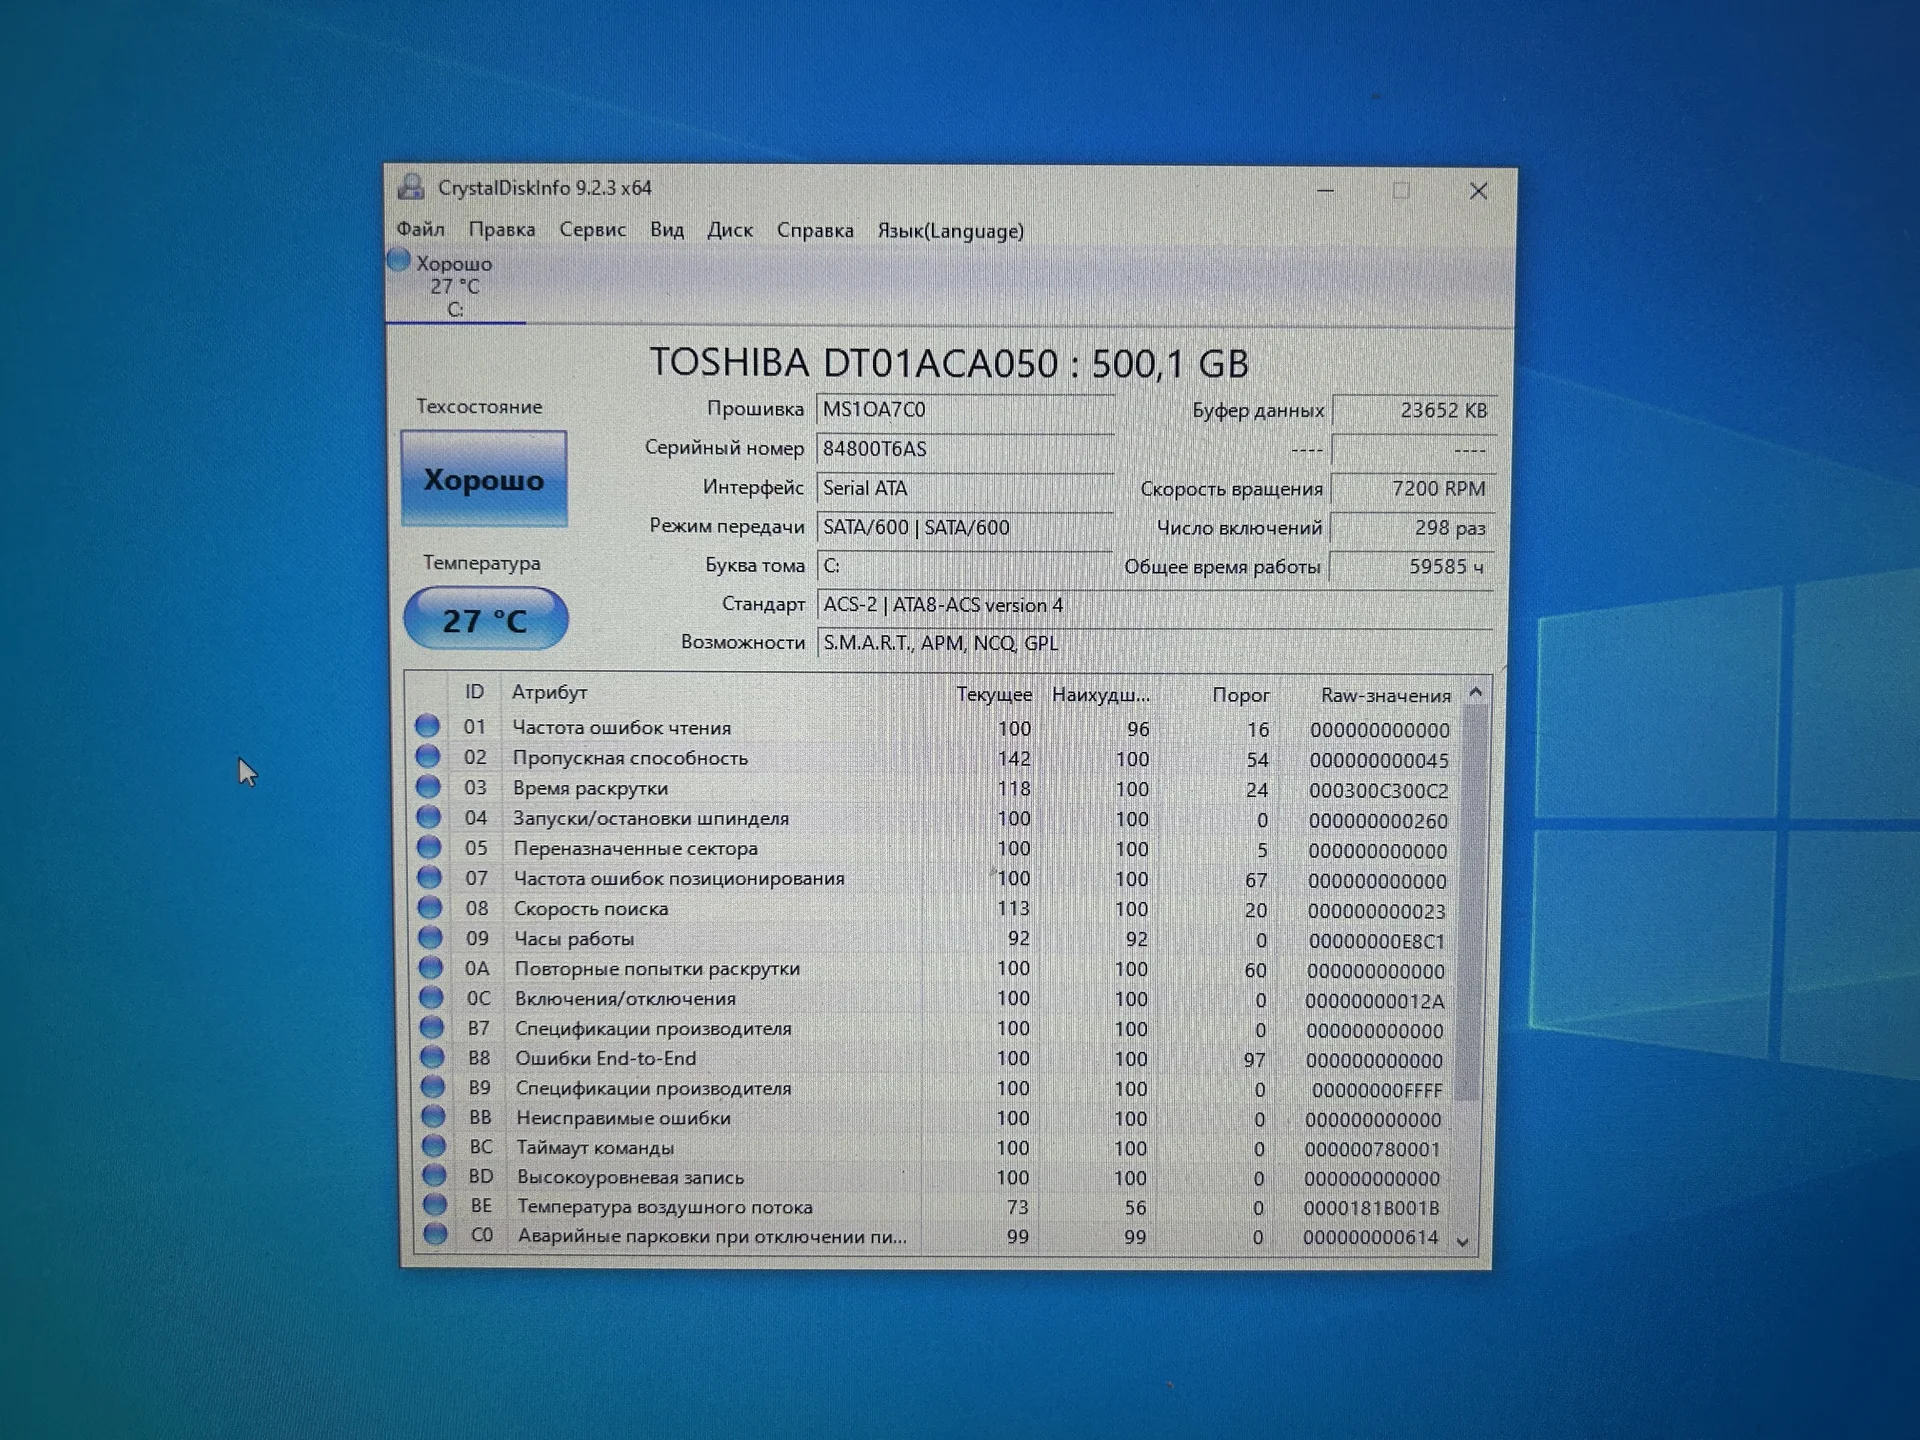Select the row Переназначенные сектора

click(936, 848)
